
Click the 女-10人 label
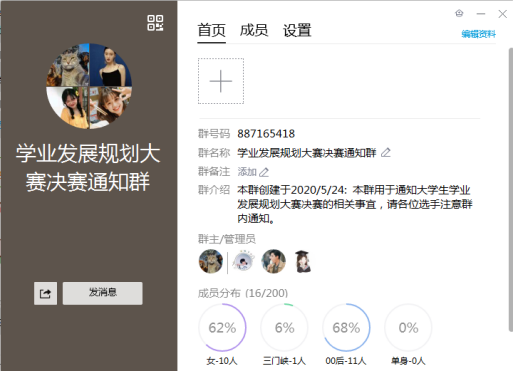click(x=222, y=361)
